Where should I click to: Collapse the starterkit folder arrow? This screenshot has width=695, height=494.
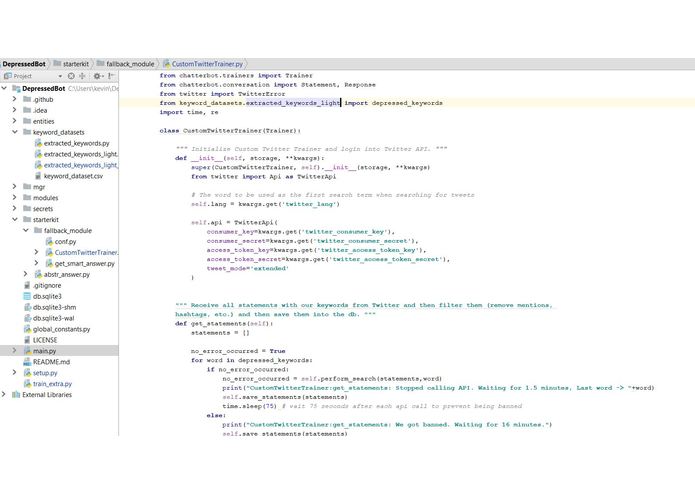click(15, 219)
